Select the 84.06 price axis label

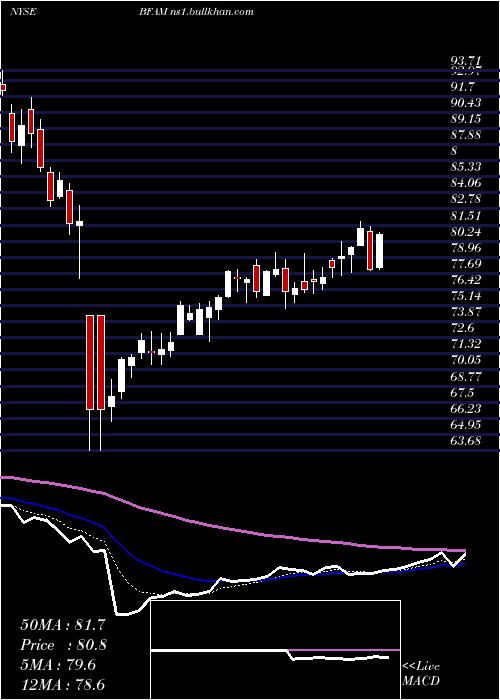pyautogui.click(x=466, y=183)
